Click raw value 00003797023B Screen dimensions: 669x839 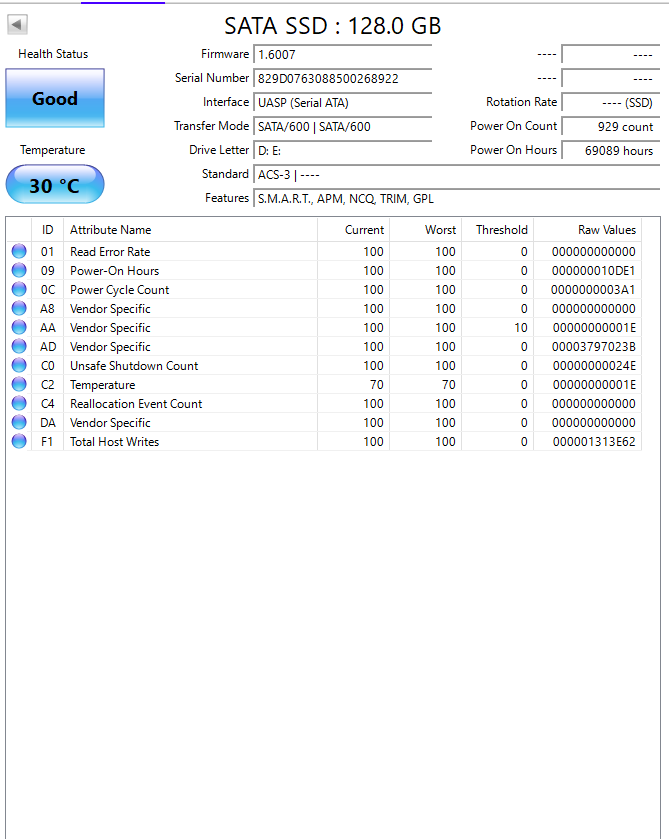point(594,347)
